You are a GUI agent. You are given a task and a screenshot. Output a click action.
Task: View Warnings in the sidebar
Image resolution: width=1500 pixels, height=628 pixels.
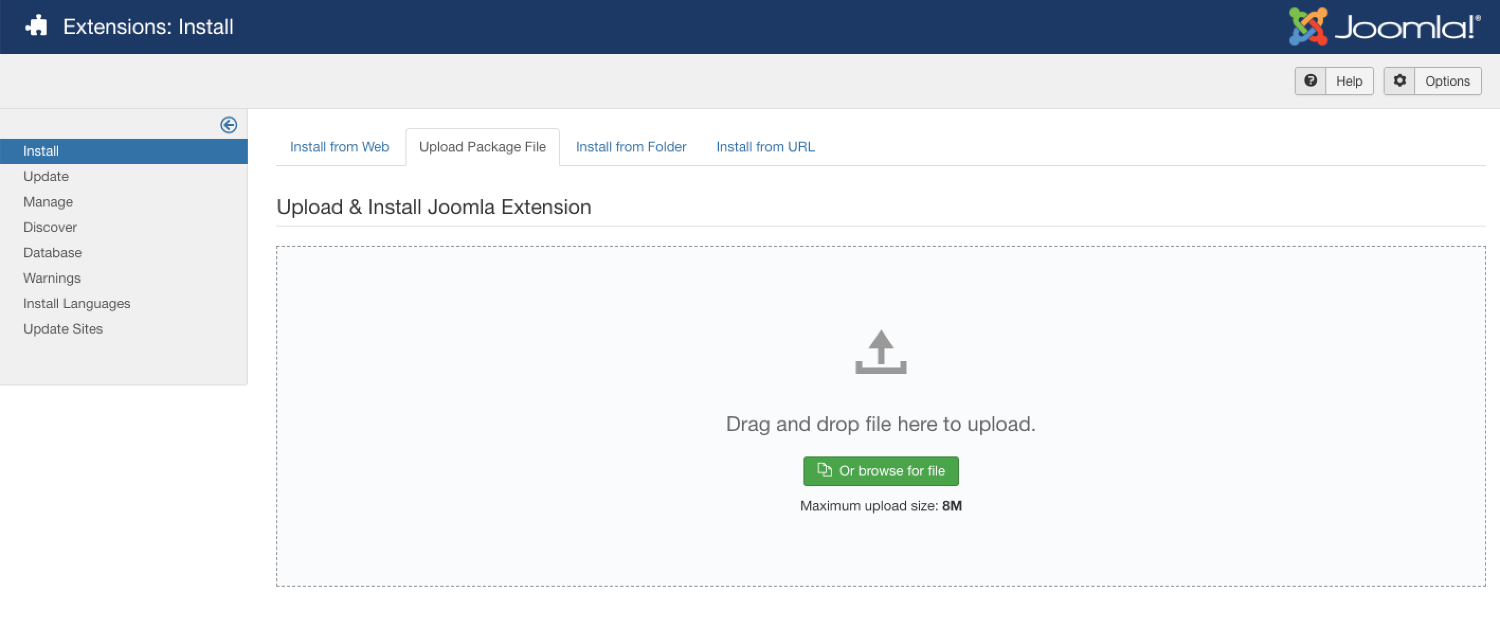(52, 278)
